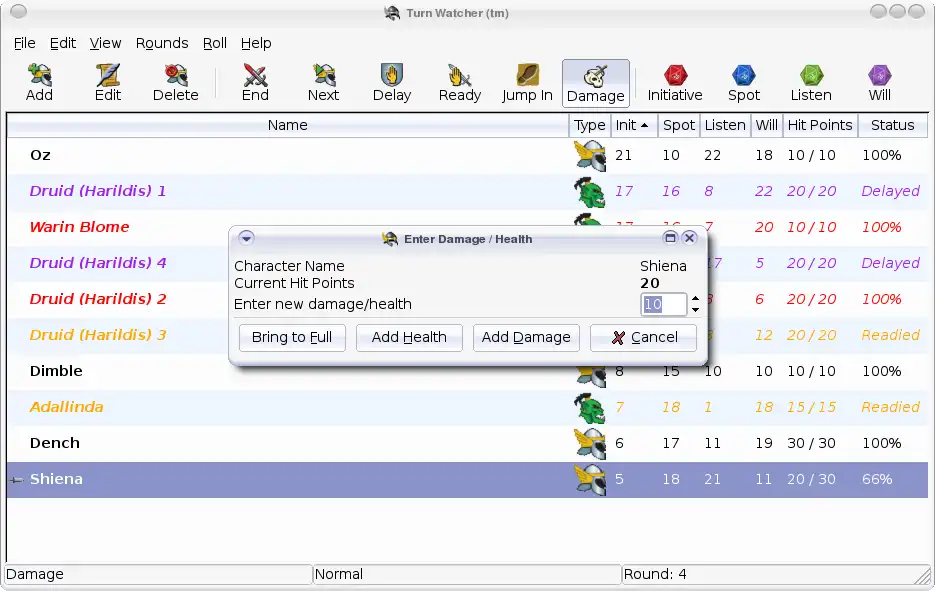Viewport: 935px width, 592px height.
Task: Click Shiena's 20 / 30 hit points cell
Action: (x=811, y=479)
